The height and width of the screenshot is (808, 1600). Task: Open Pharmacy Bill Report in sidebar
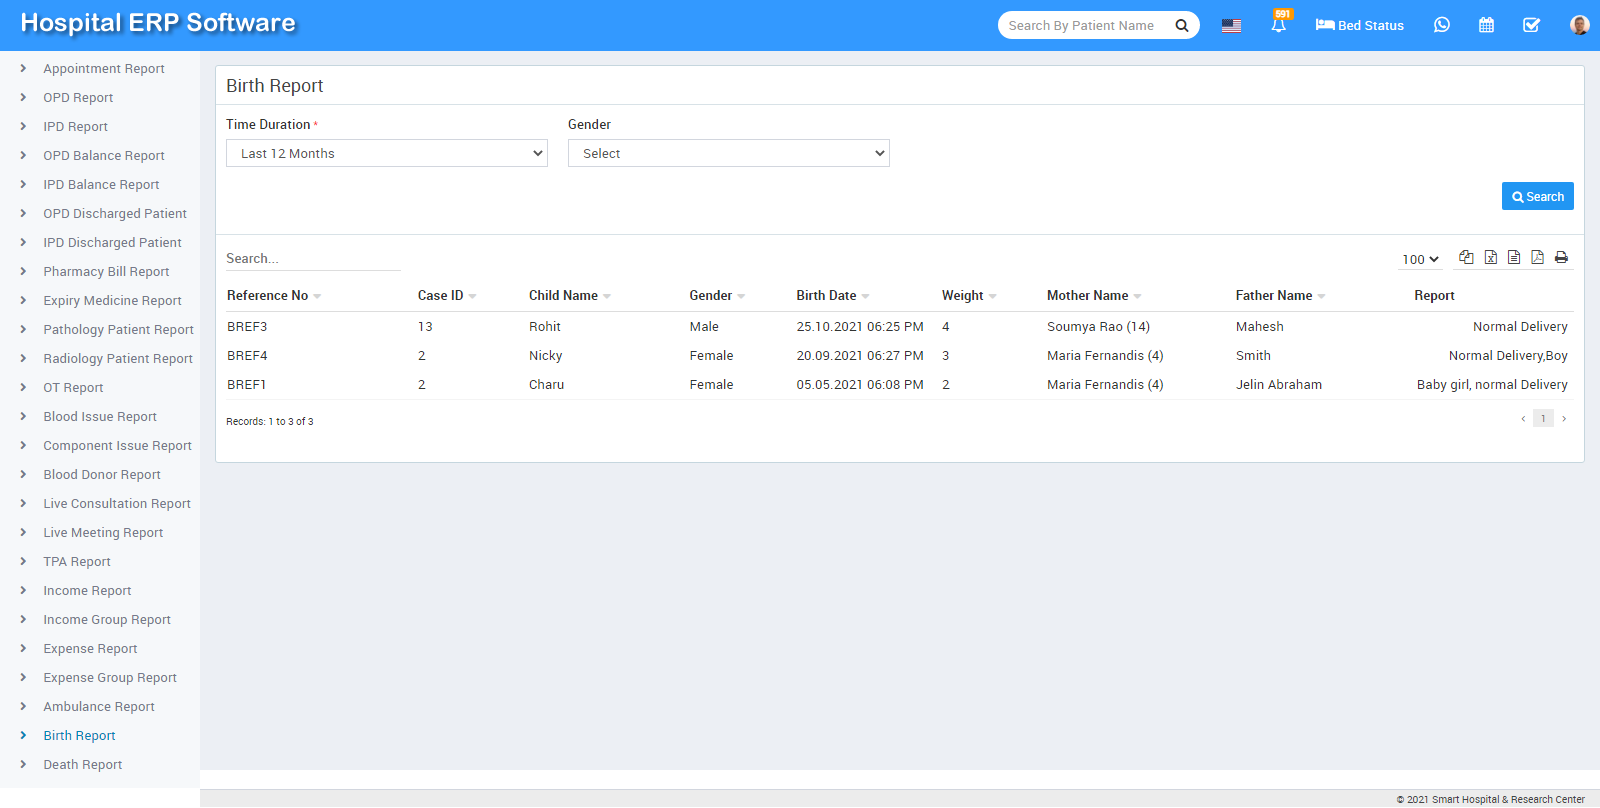pyautogui.click(x=106, y=272)
